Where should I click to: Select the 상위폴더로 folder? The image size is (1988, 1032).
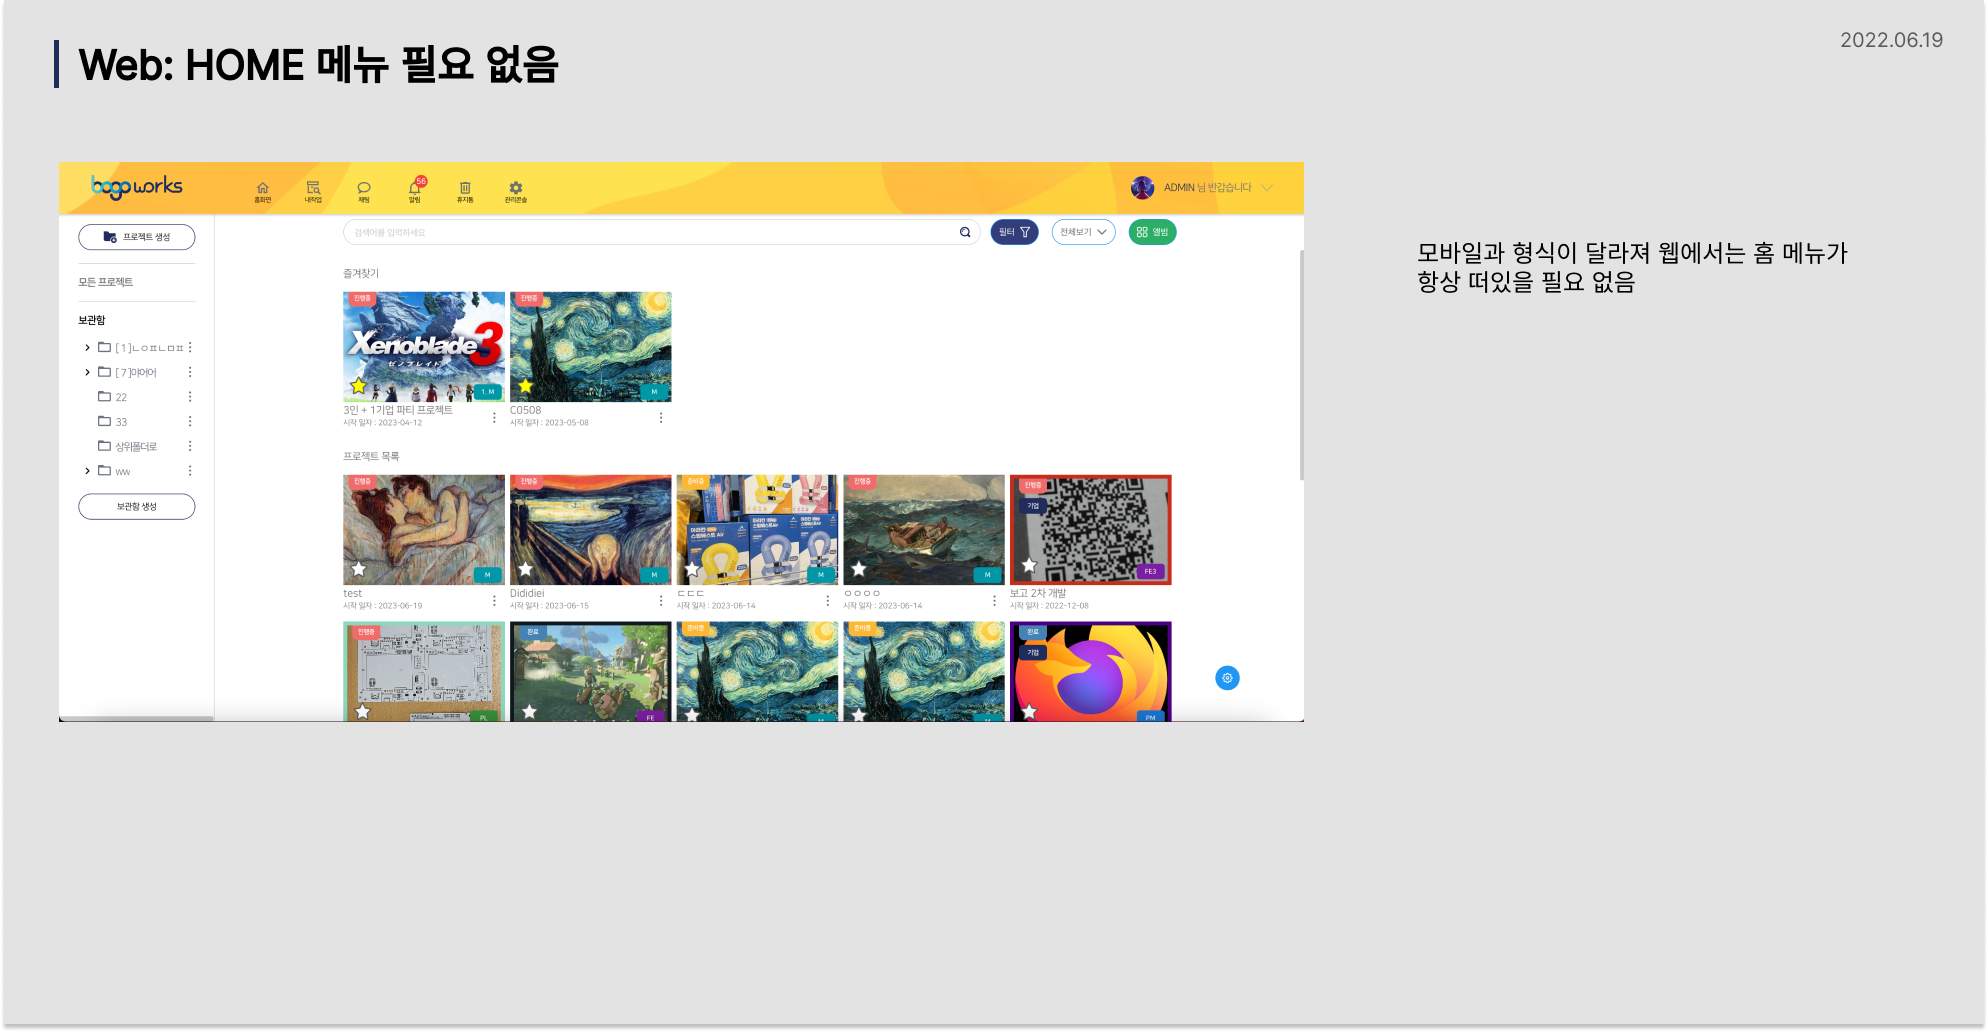[127, 447]
